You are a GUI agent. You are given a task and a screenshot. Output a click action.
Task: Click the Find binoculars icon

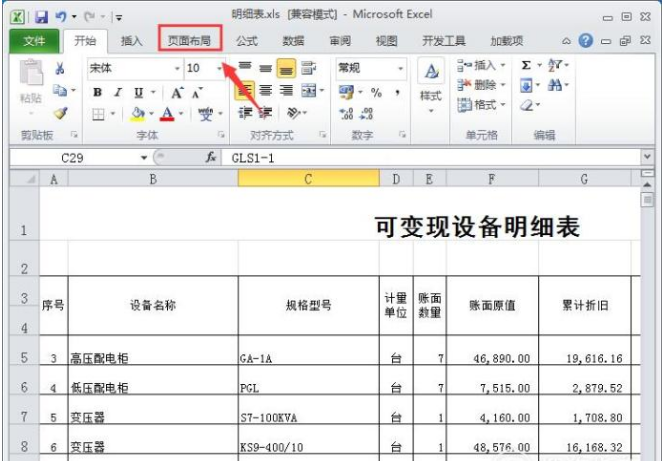pyautogui.click(x=554, y=86)
